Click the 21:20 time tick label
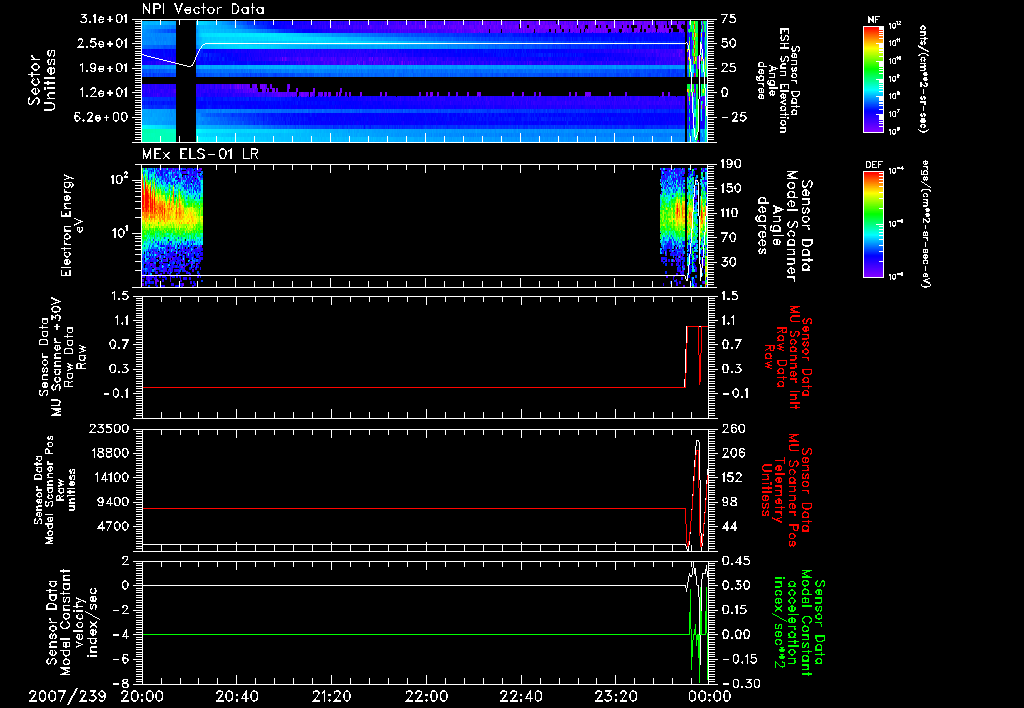1024x708 pixels. (x=331, y=696)
